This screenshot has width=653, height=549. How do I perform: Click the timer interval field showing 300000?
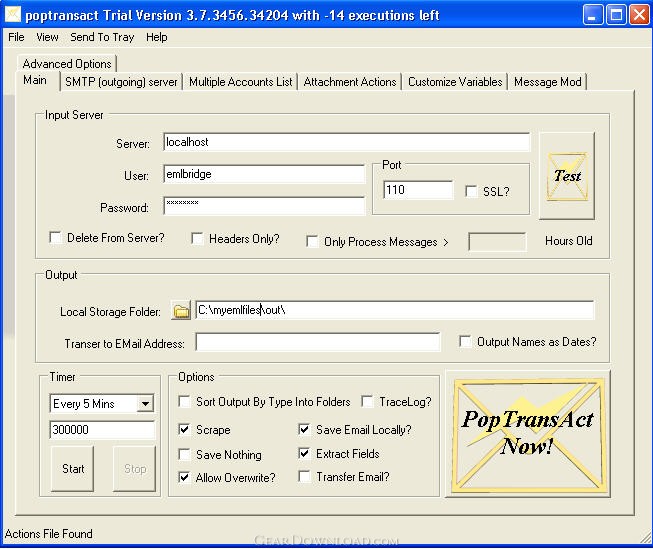pyautogui.click(x=102, y=430)
